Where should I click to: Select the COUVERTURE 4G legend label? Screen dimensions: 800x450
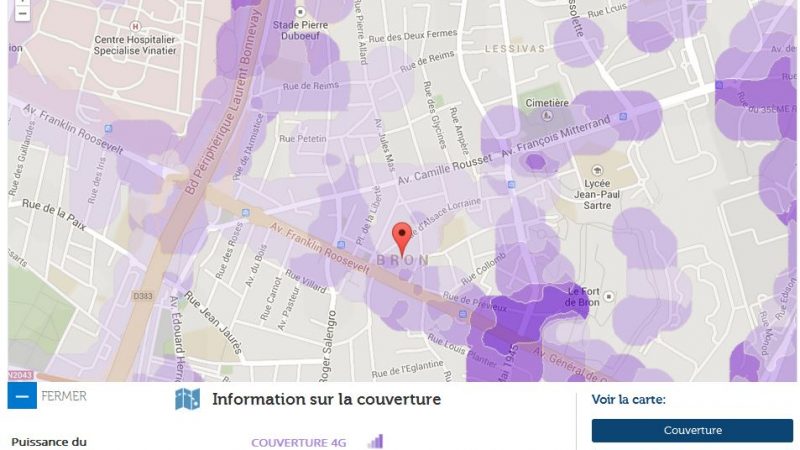[298, 442]
